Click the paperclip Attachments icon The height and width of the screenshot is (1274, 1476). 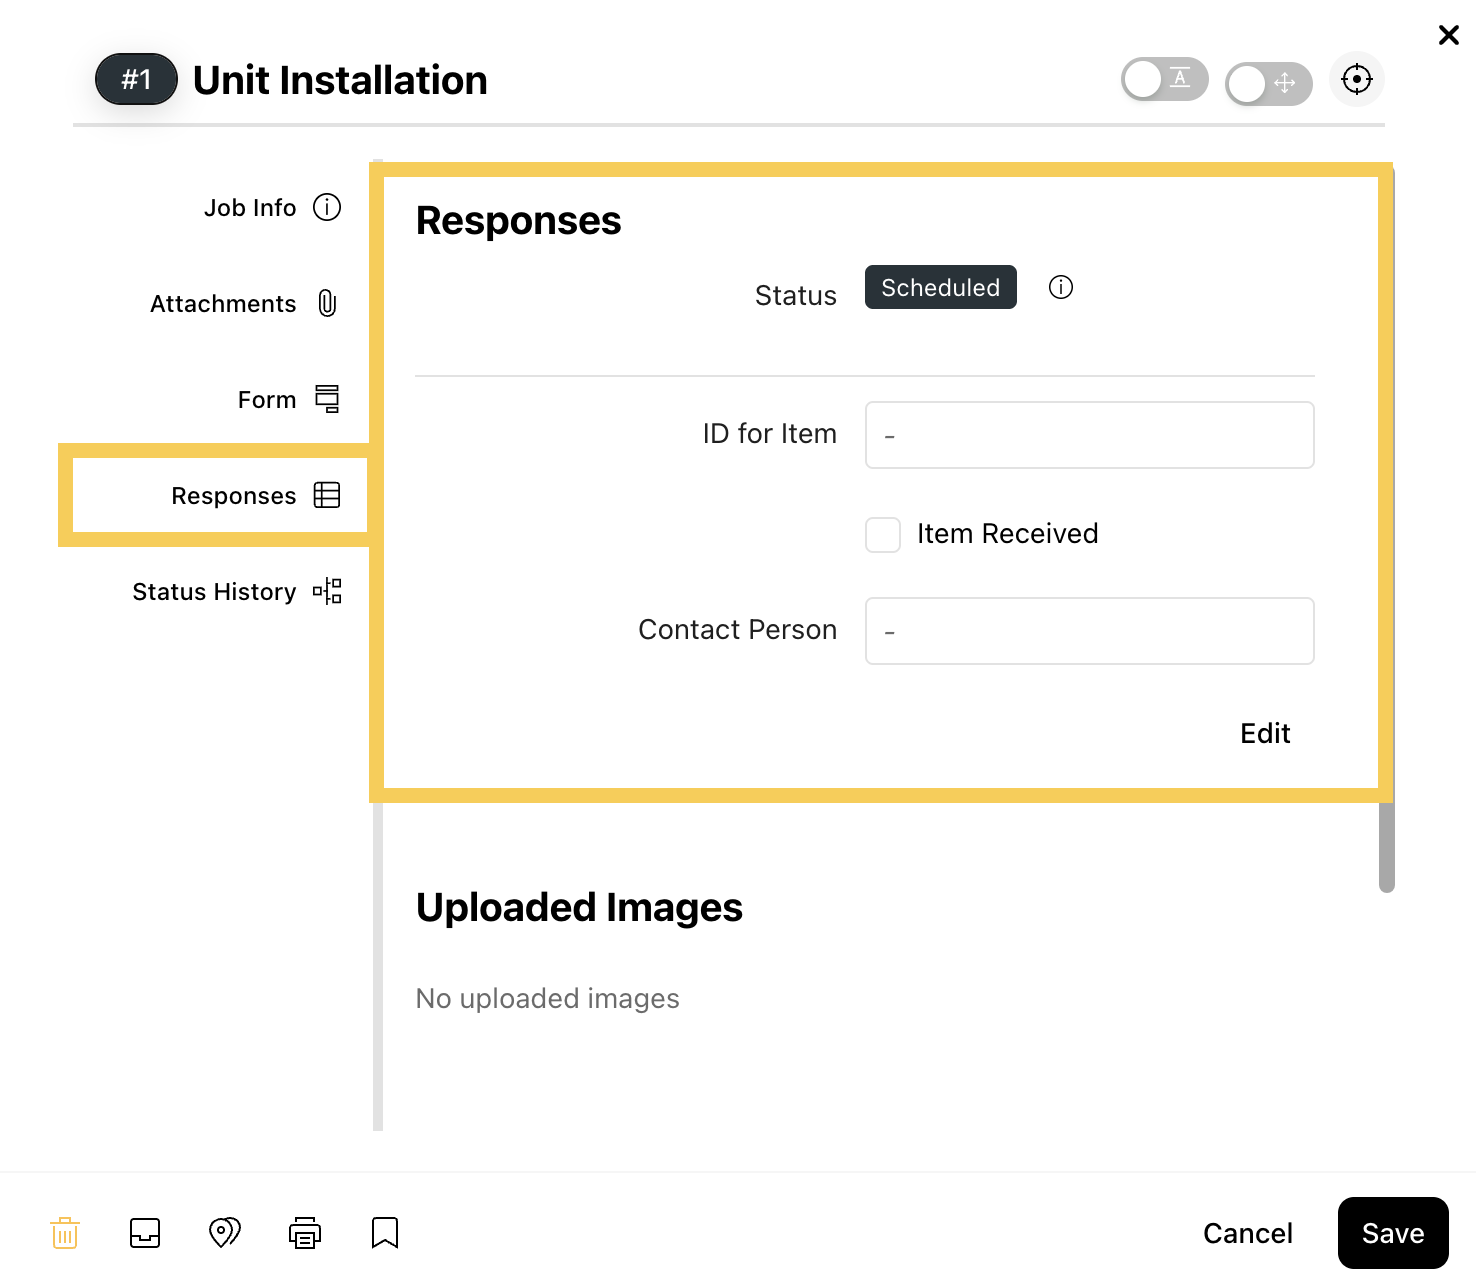point(327,303)
